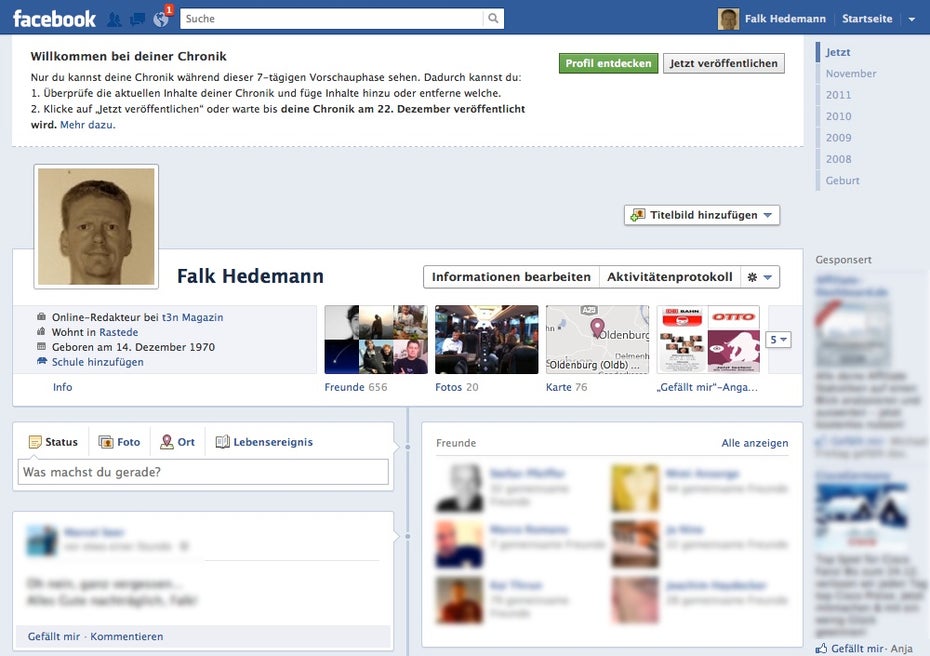Jump to 2010 in timeline
This screenshot has width=930, height=656.
tap(838, 116)
